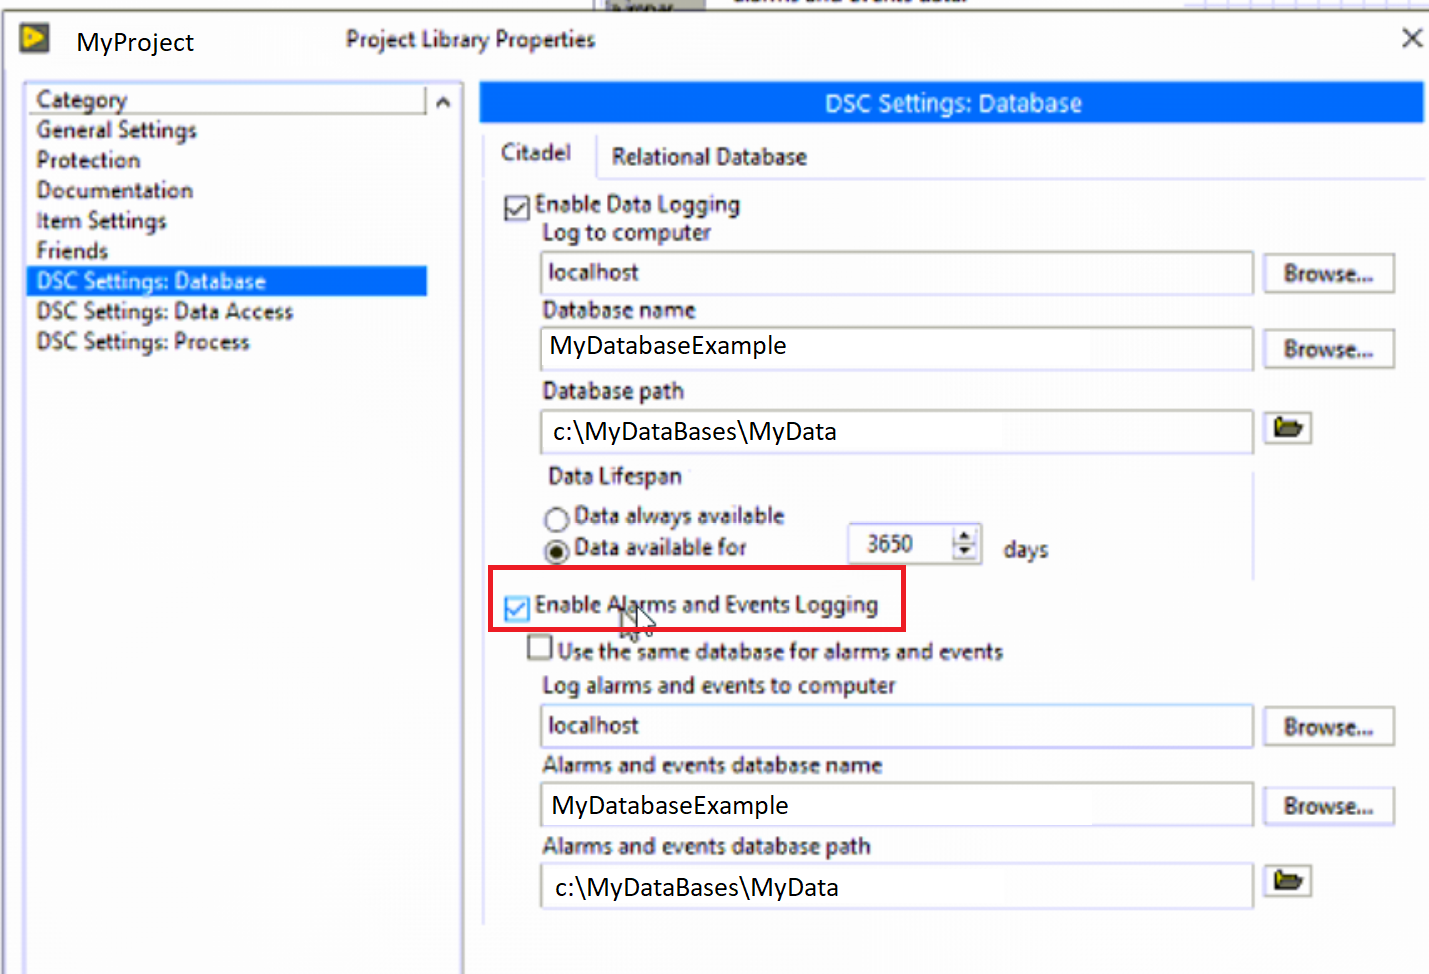Browse for the Database name
Viewport: 1429px width, 974px height.
pos(1328,349)
